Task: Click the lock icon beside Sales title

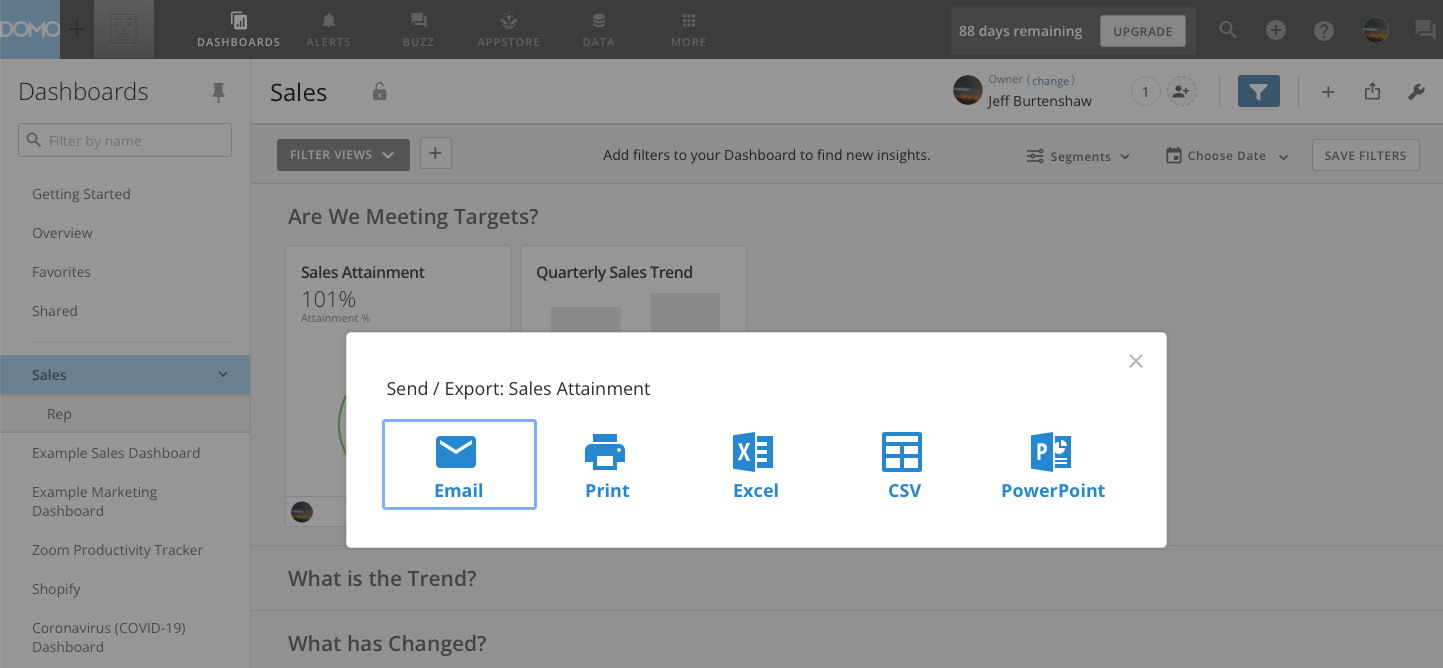Action: (x=379, y=91)
